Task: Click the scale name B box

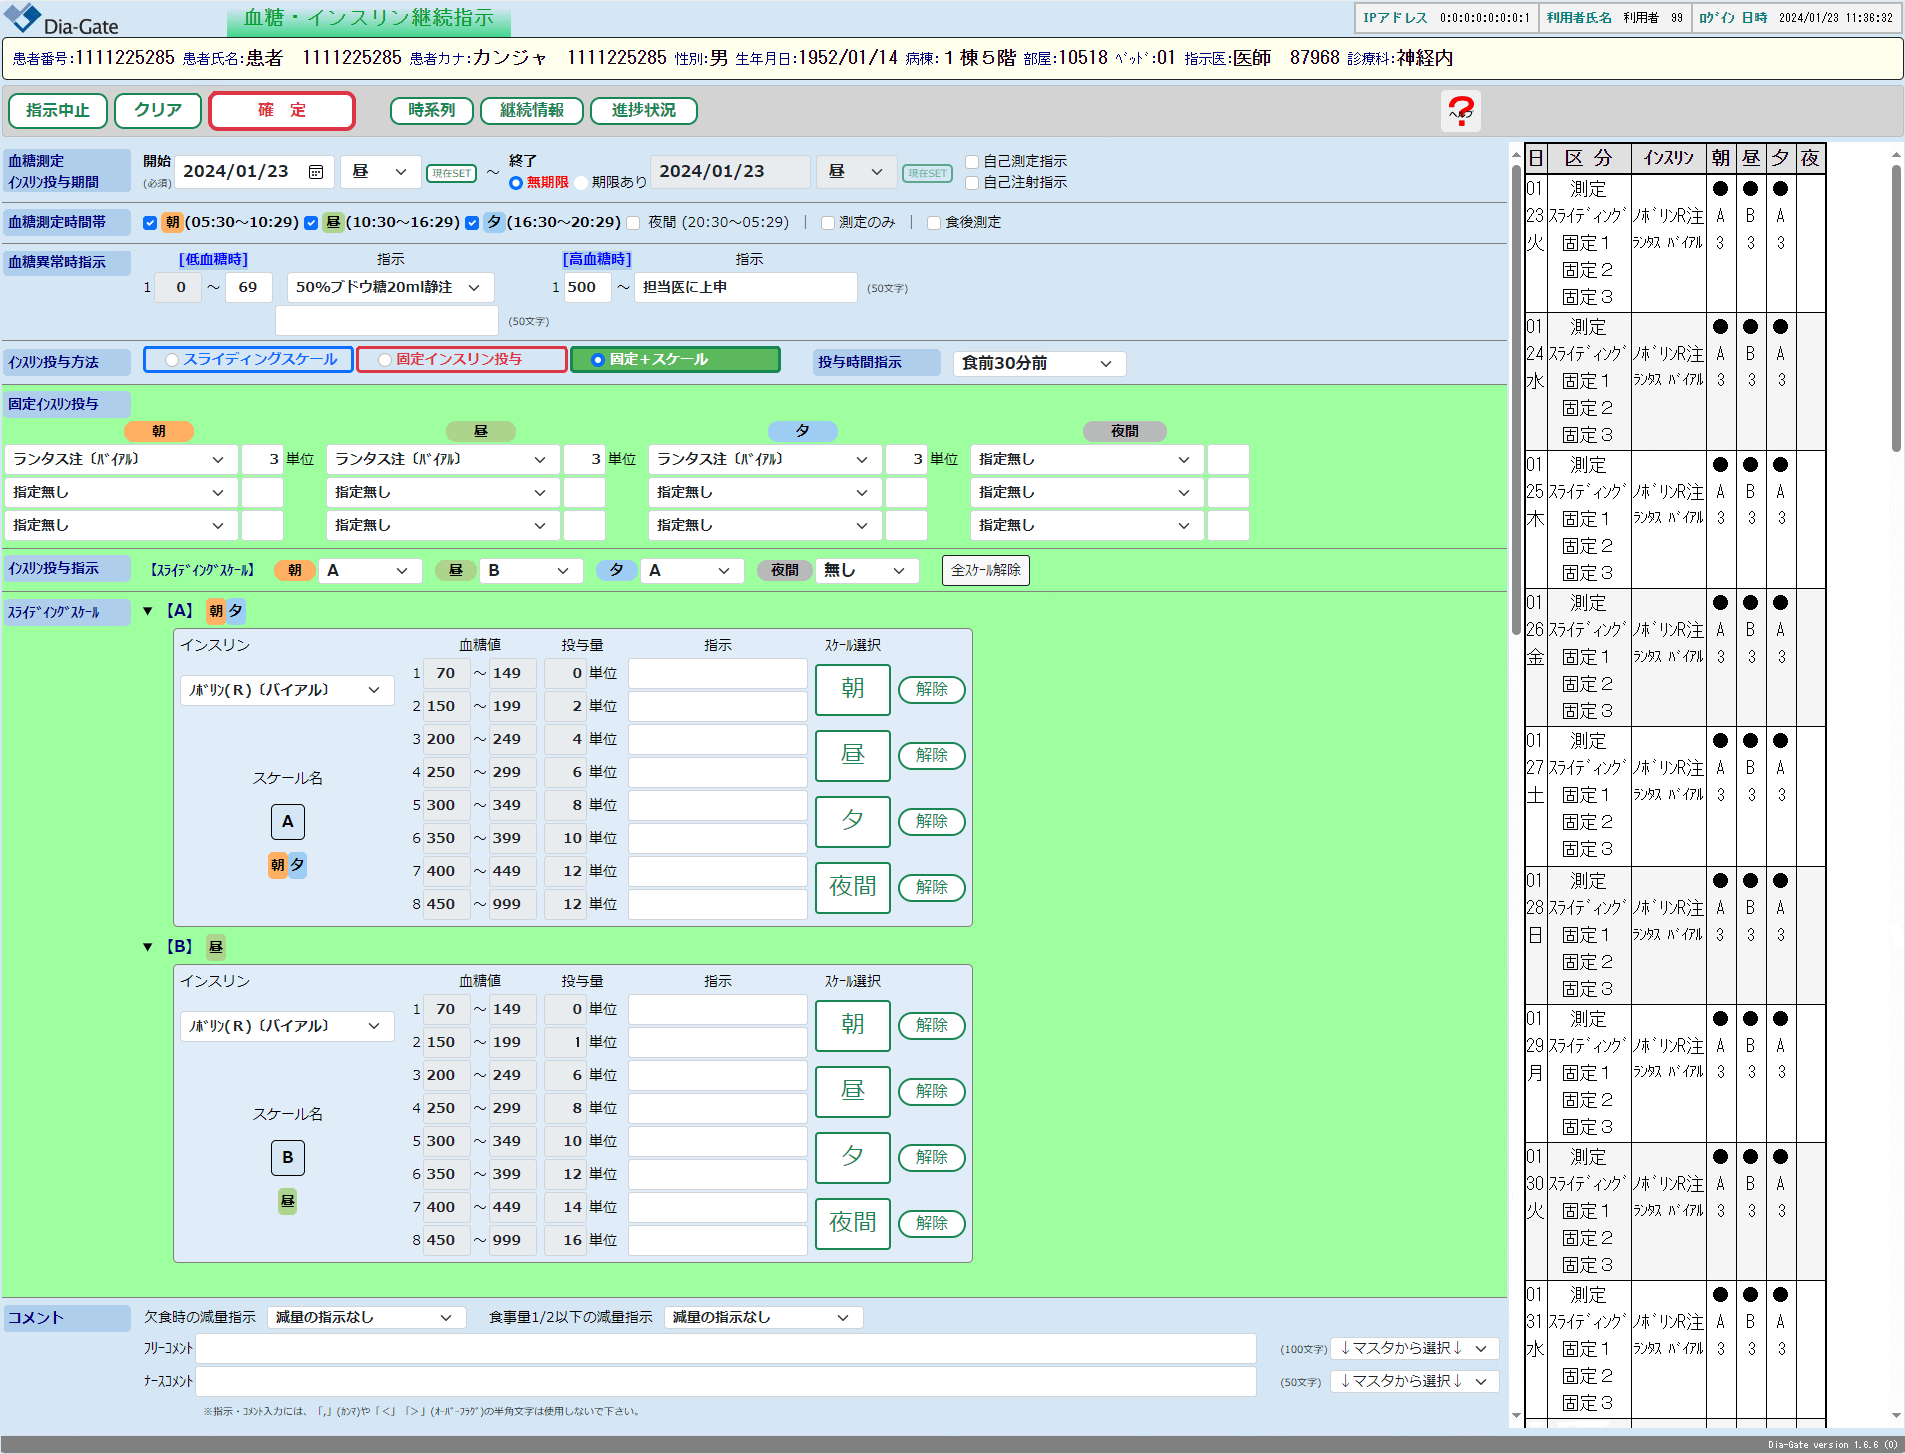Action: [x=288, y=1158]
